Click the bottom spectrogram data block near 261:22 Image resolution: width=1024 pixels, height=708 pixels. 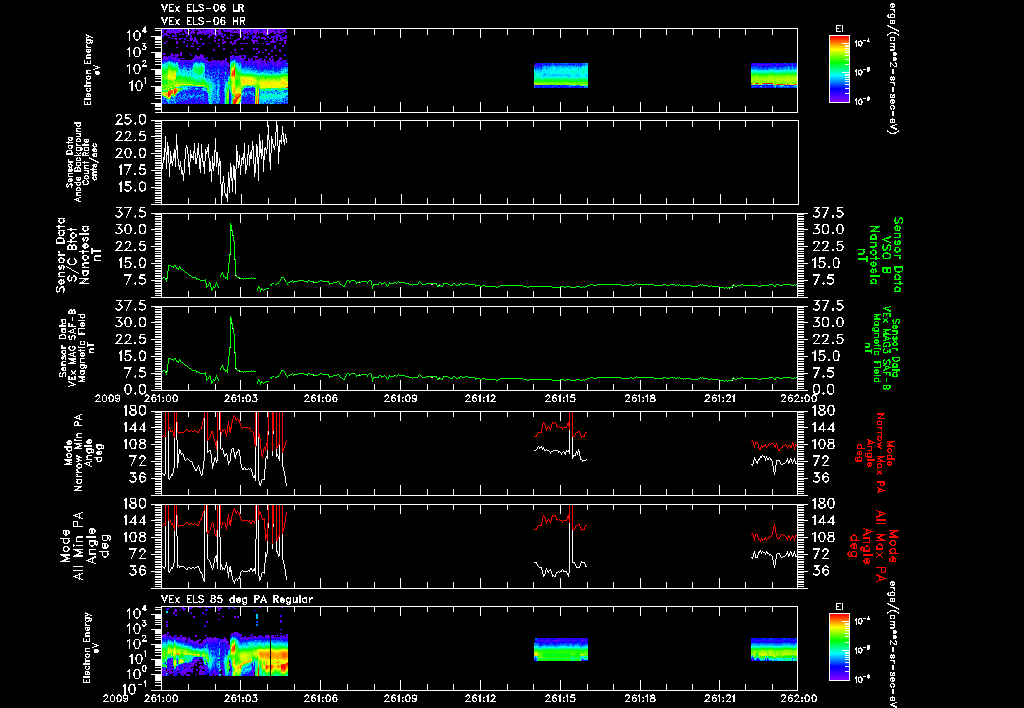(x=774, y=650)
